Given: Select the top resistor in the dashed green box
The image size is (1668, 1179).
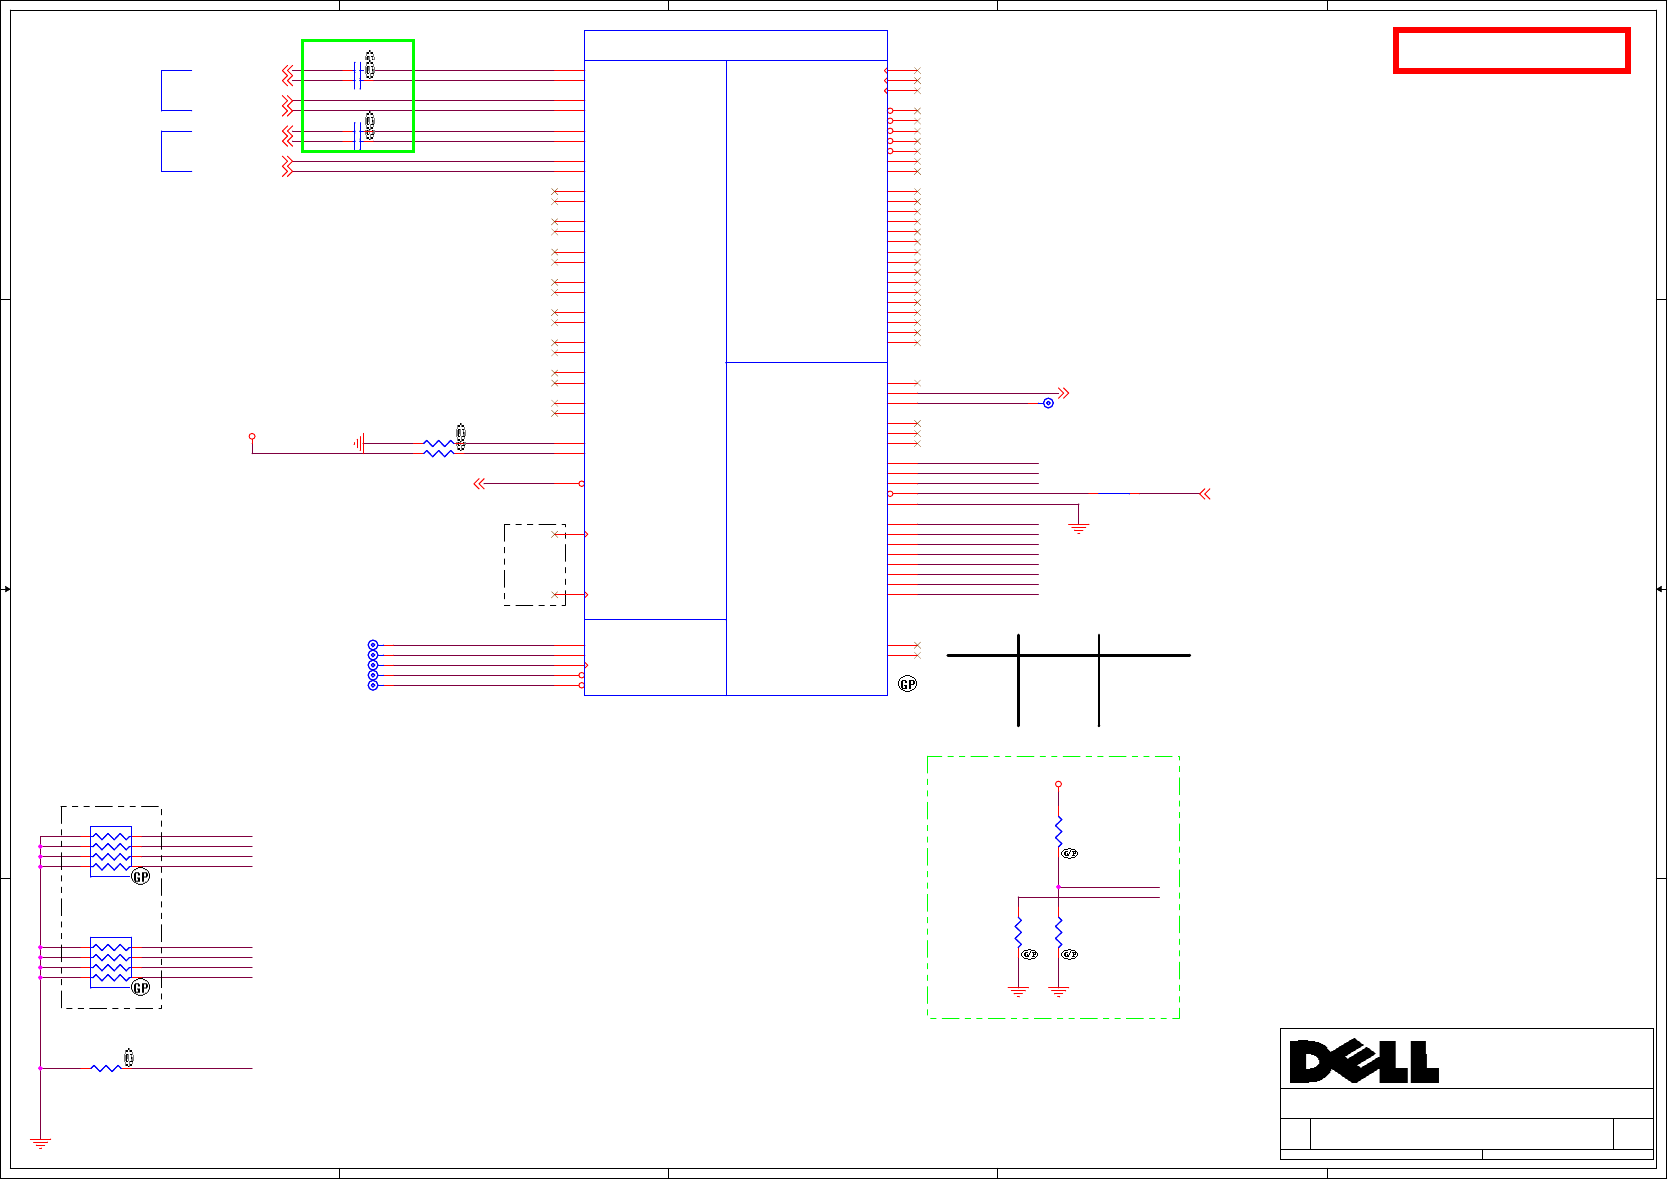Looking at the screenshot, I should 1058,832.
